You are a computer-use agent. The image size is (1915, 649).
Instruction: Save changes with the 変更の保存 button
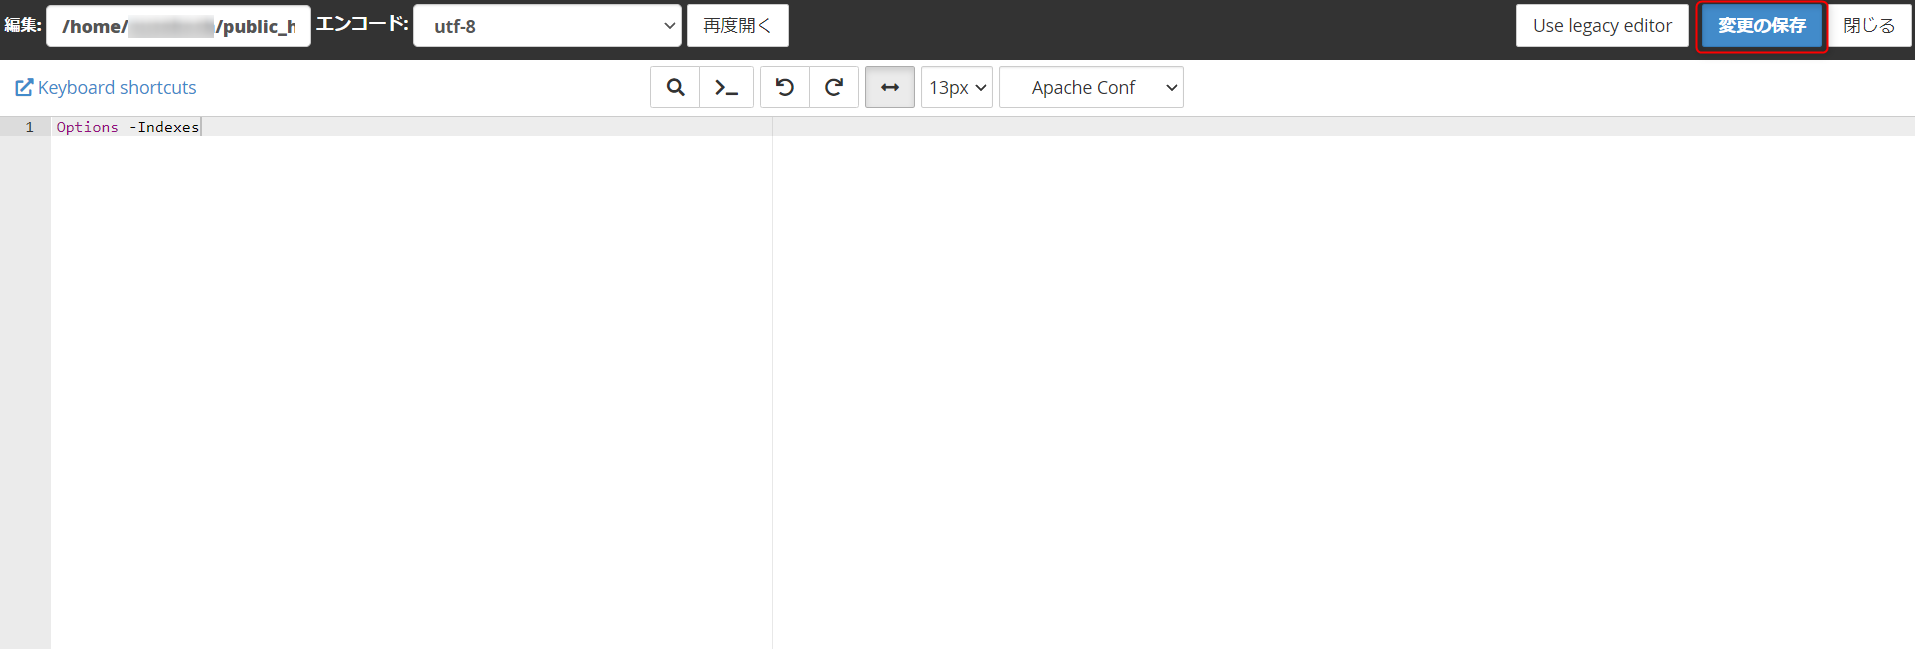(x=1761, y=26)
